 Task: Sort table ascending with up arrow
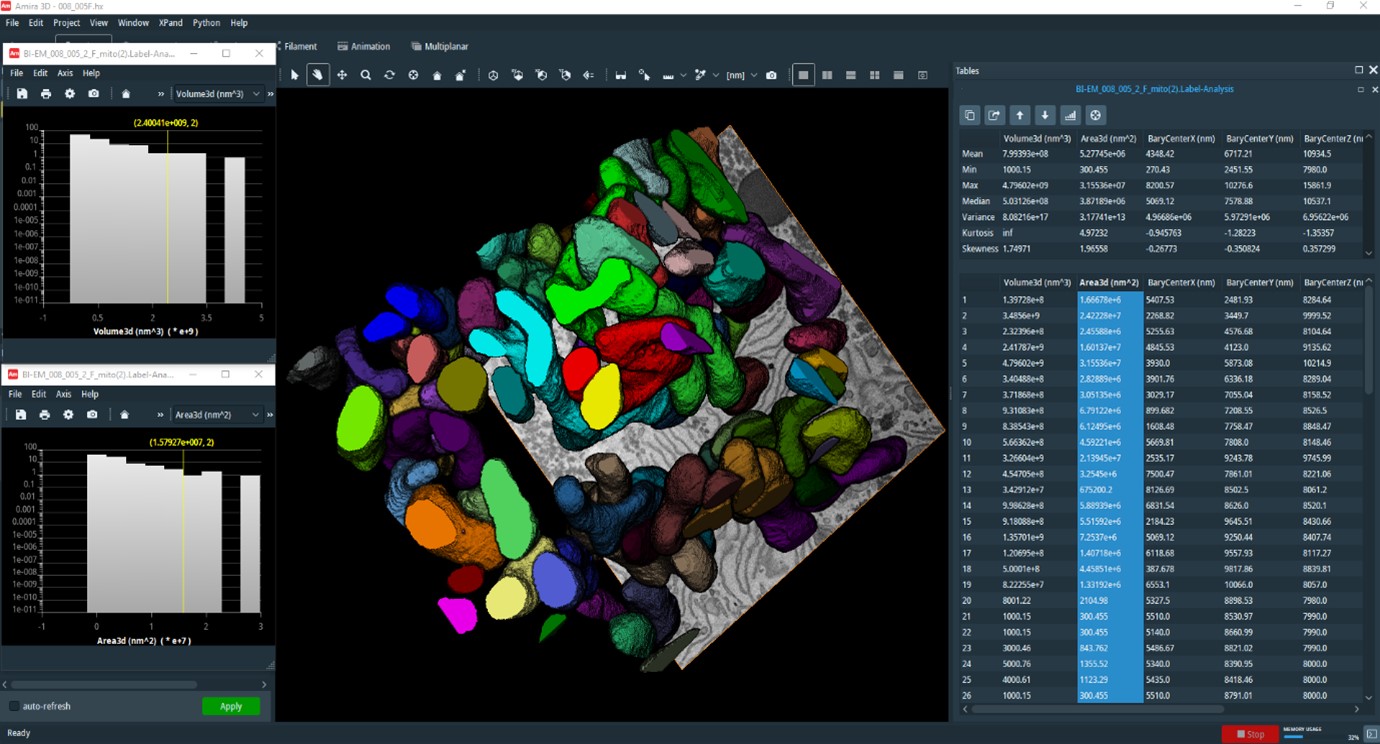tap(1019, 115)
